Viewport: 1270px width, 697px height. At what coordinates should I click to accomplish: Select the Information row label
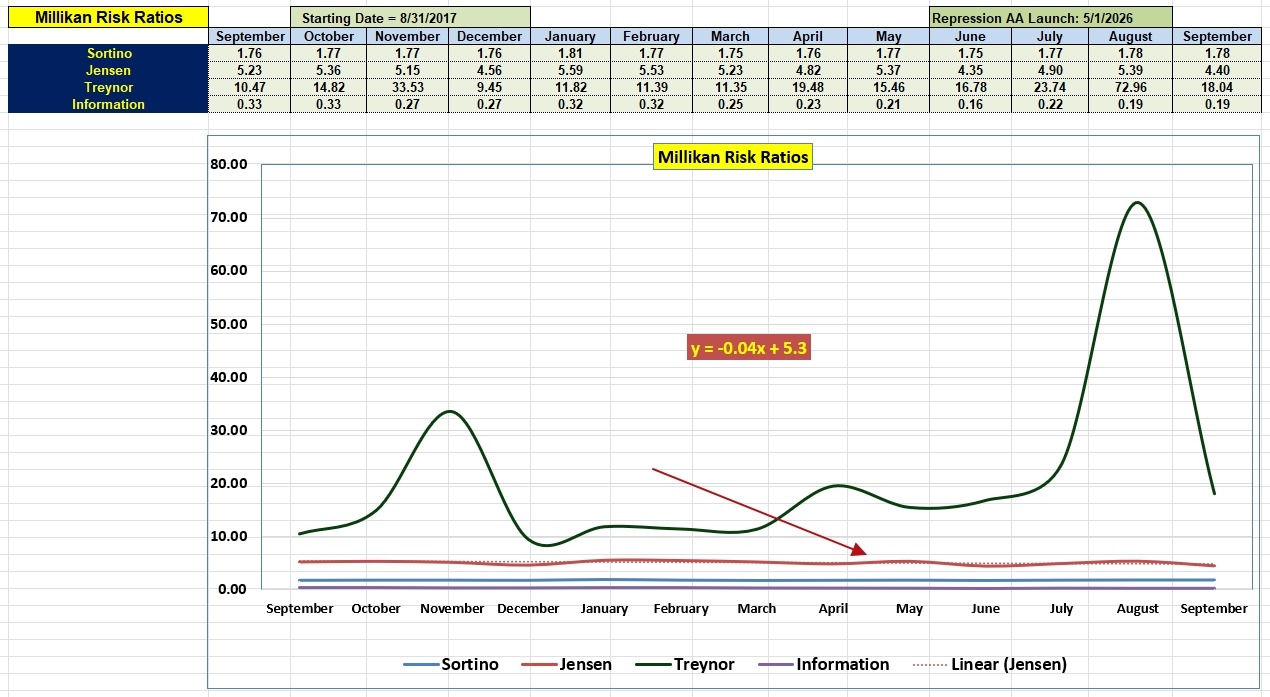[109, 104]
